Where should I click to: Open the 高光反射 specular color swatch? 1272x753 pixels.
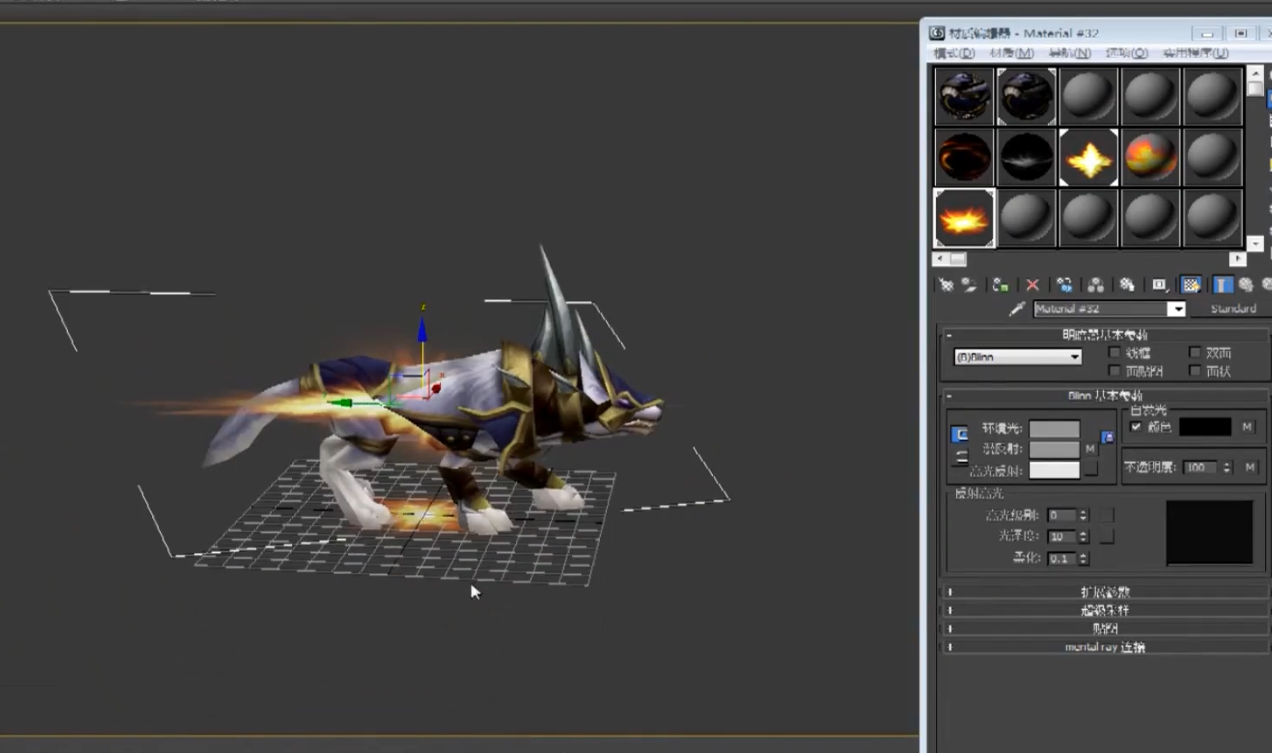(x=1054, y=469)
